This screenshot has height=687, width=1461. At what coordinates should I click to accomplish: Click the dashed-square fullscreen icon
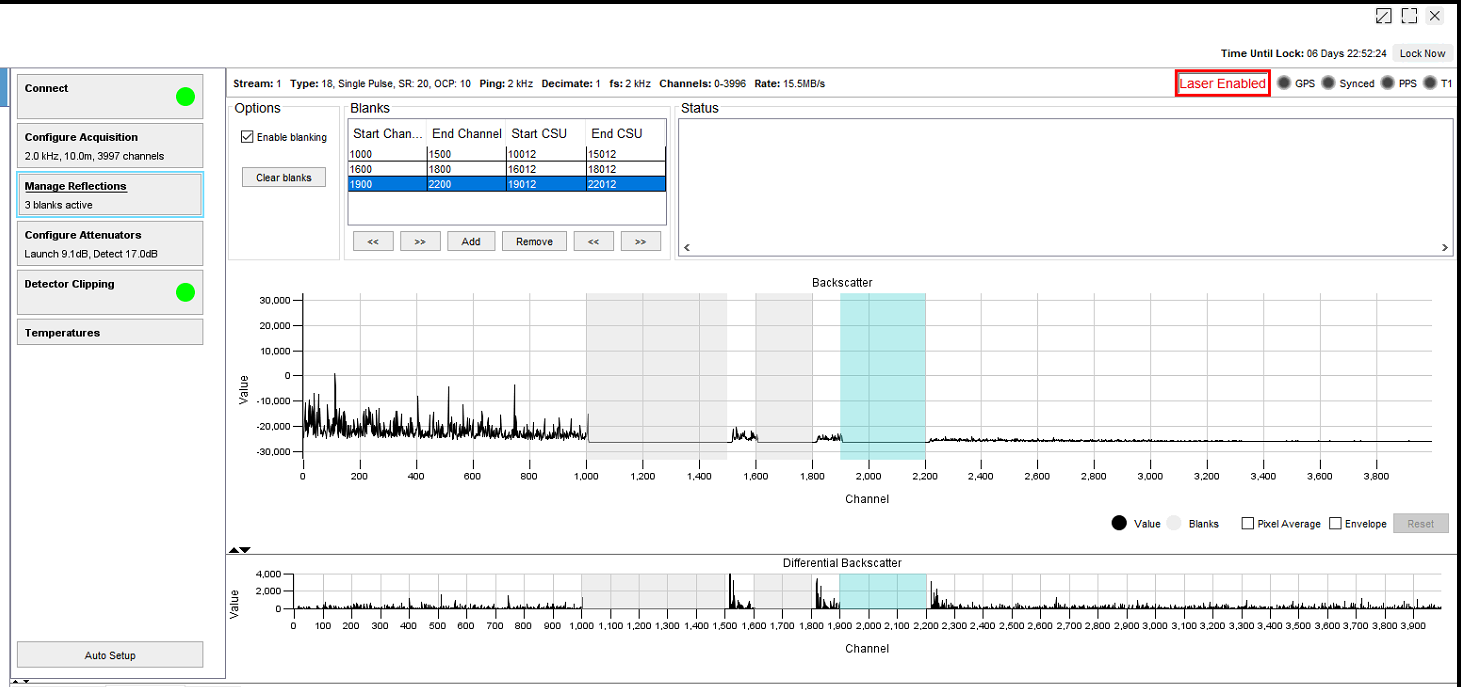[1409, 16]
